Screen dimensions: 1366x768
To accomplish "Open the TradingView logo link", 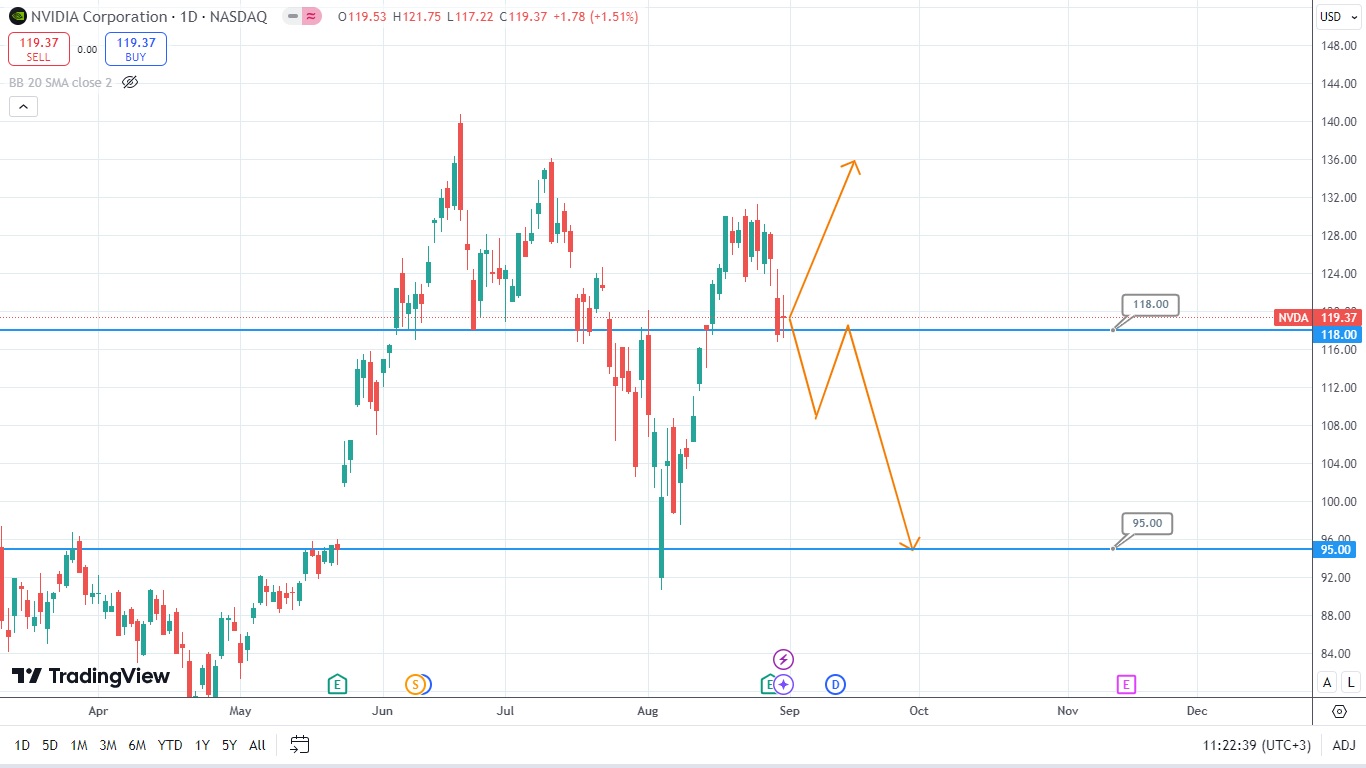I will click(91, 677).
